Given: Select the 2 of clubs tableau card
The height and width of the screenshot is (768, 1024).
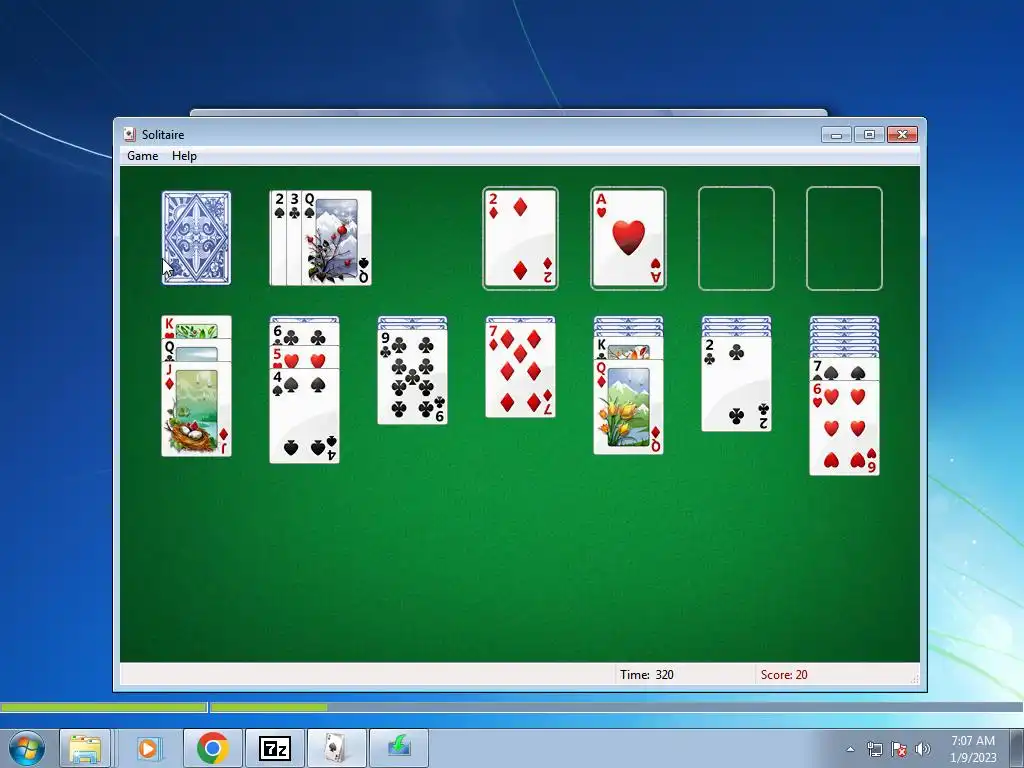Looking at the screenshot, I should click(736, 384).
